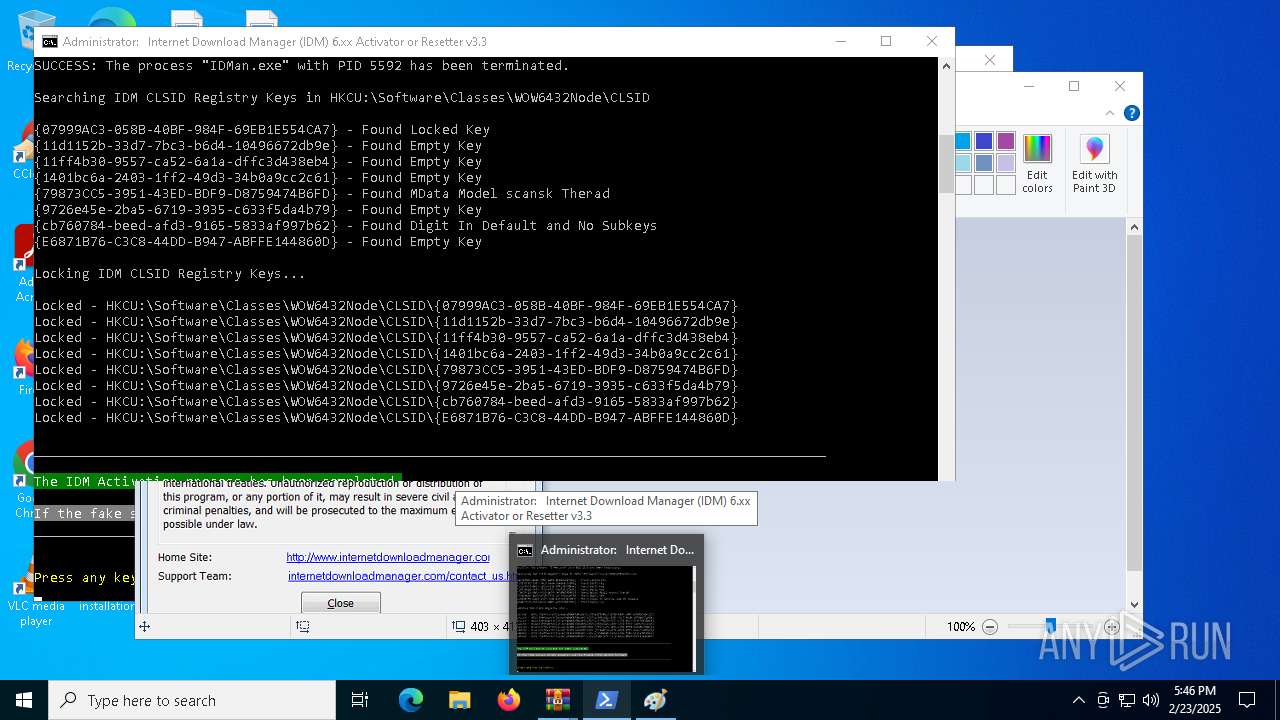Click Support Team label in IDM dialog

pyautogui.click(x=194, y=576)
